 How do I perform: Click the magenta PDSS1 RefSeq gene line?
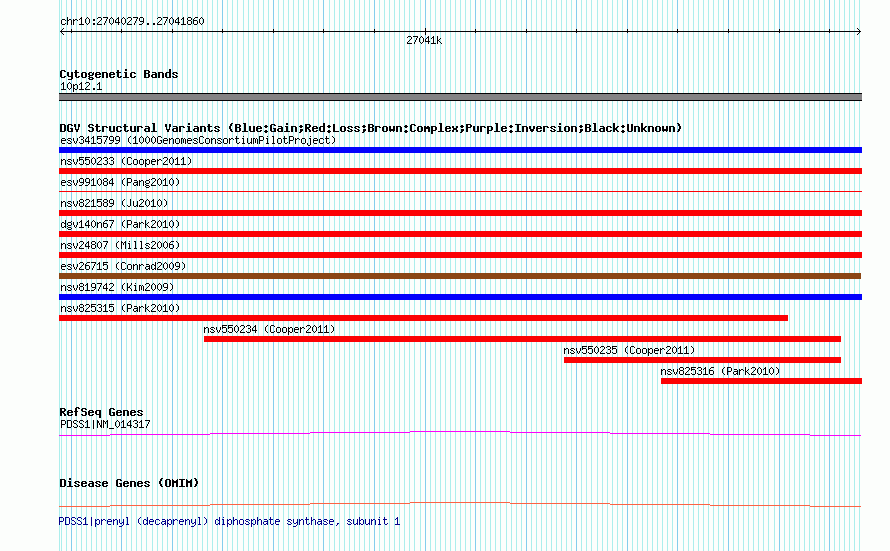tap(460, 434)
